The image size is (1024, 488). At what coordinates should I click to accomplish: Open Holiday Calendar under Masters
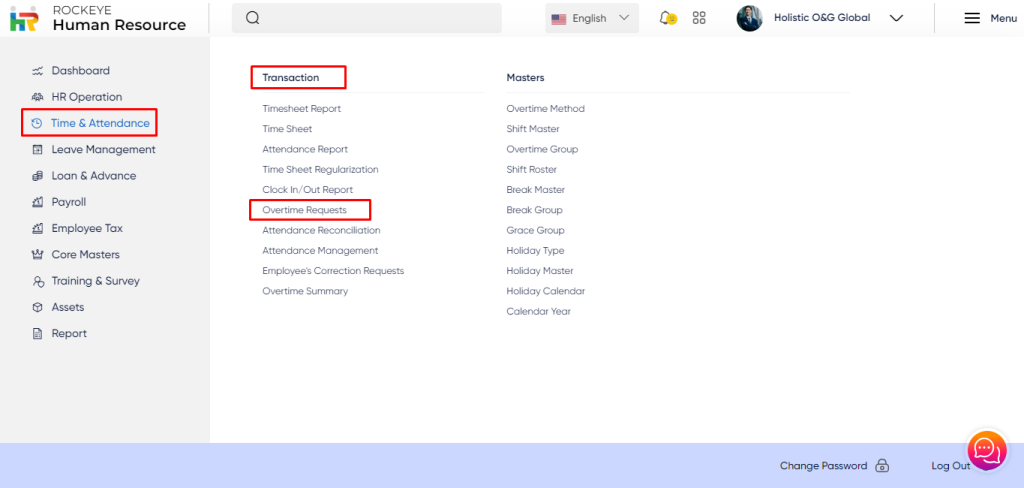coord(545,291)
